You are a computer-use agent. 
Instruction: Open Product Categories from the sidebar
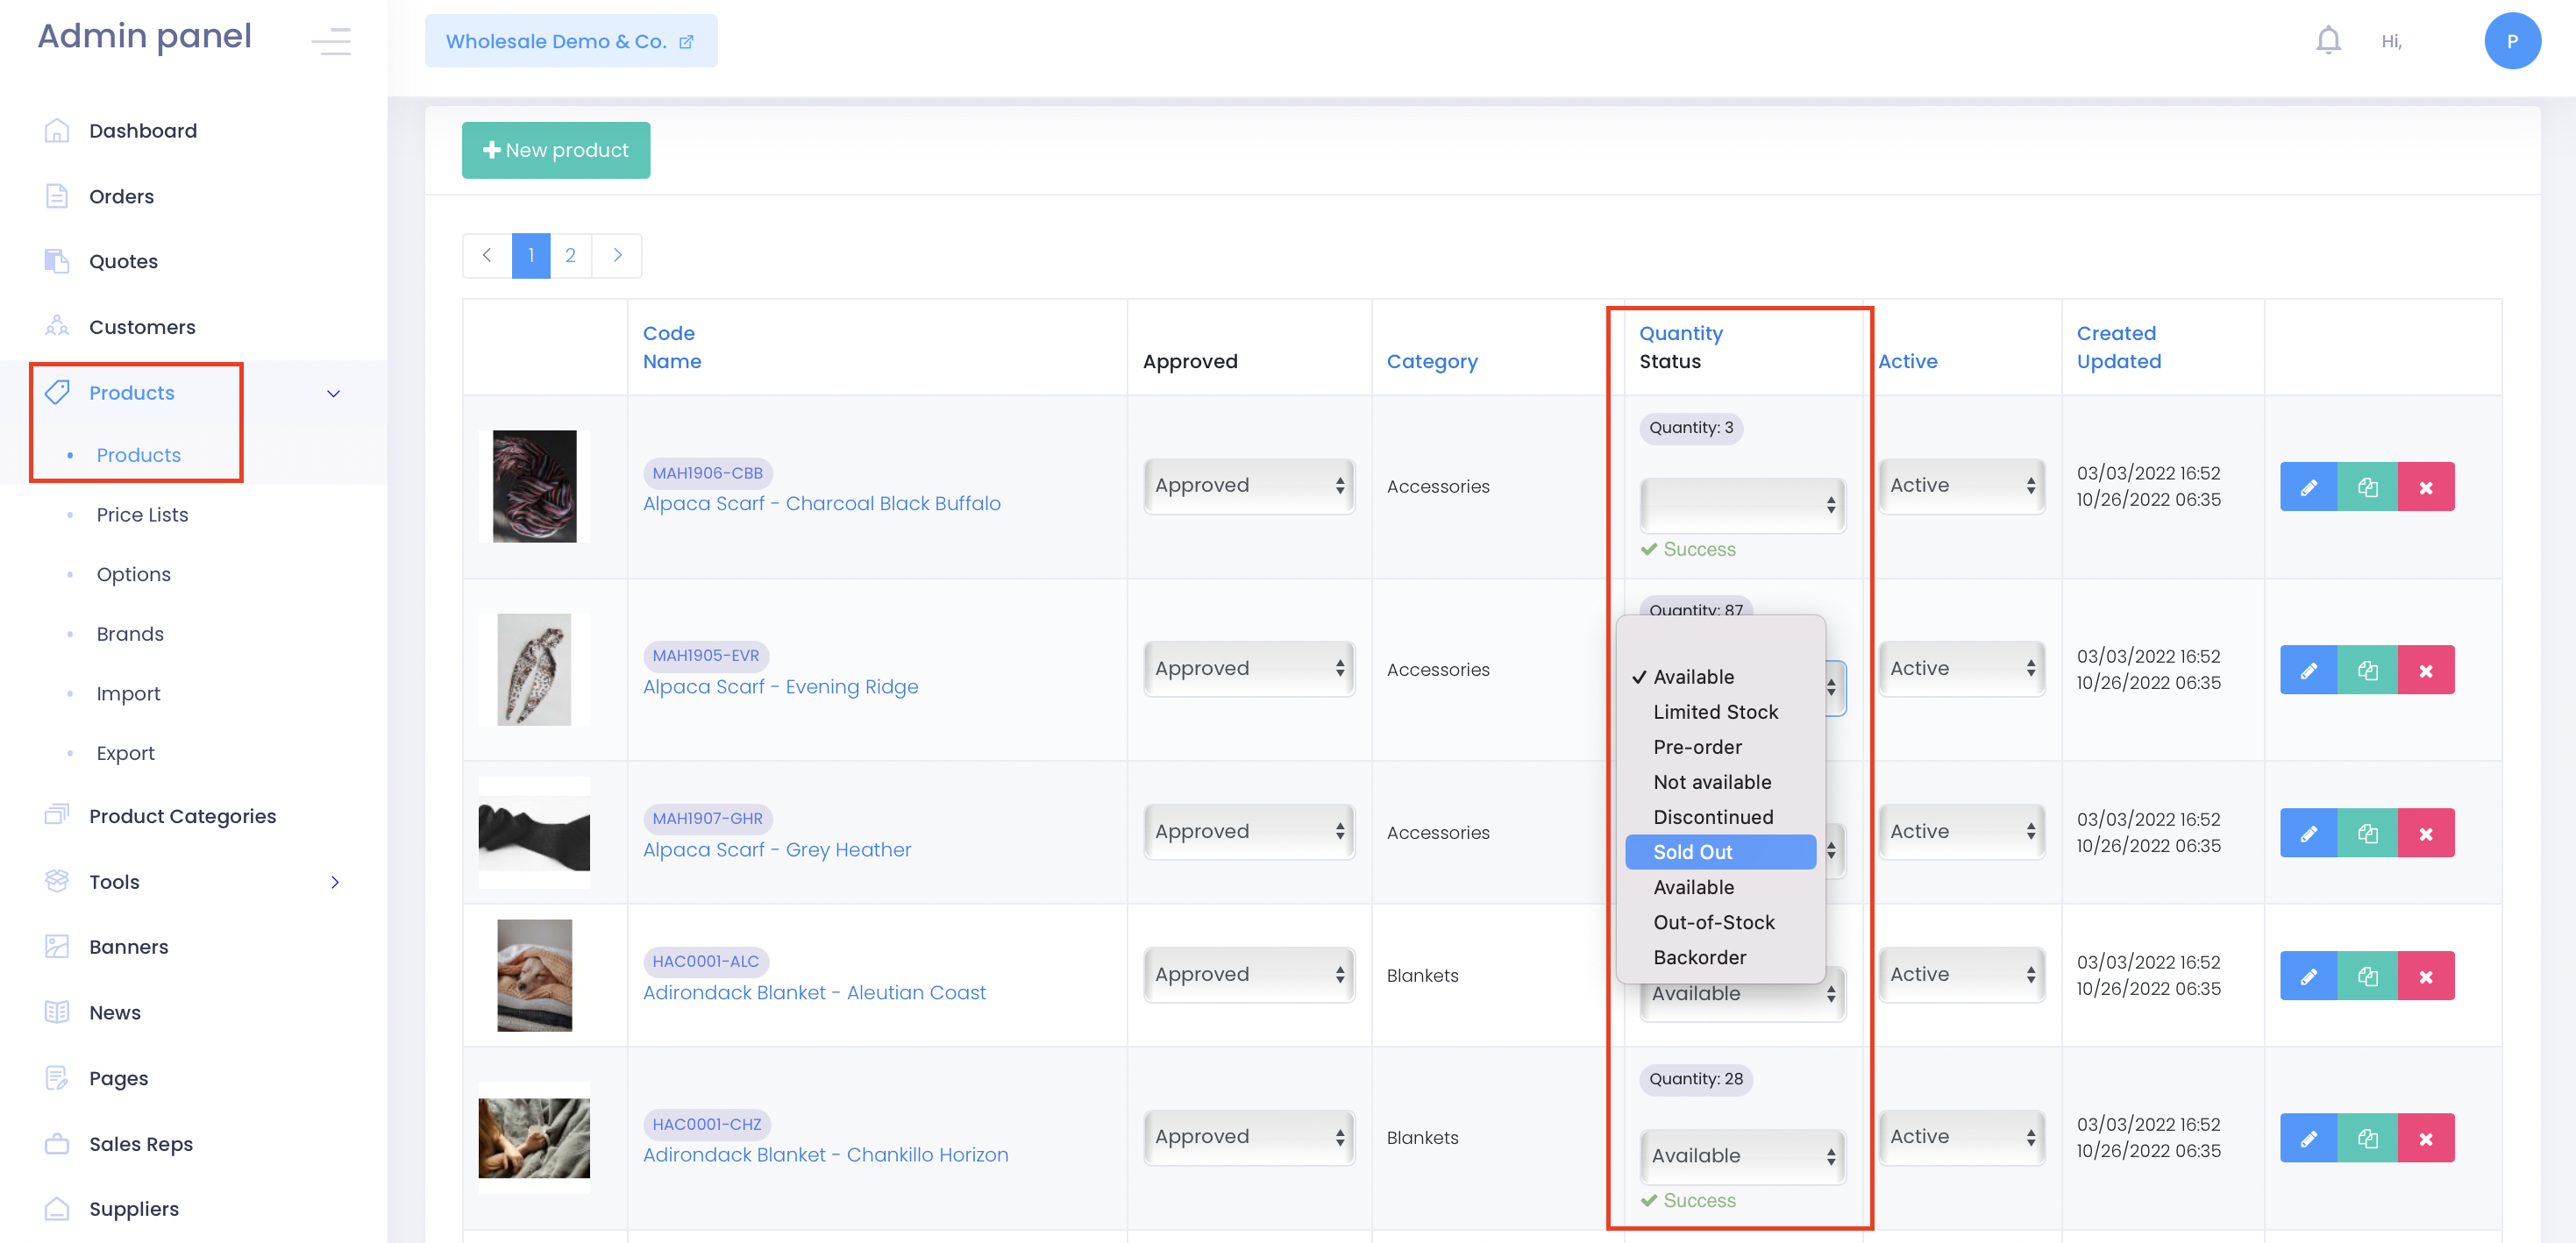(x=183, y=816)
